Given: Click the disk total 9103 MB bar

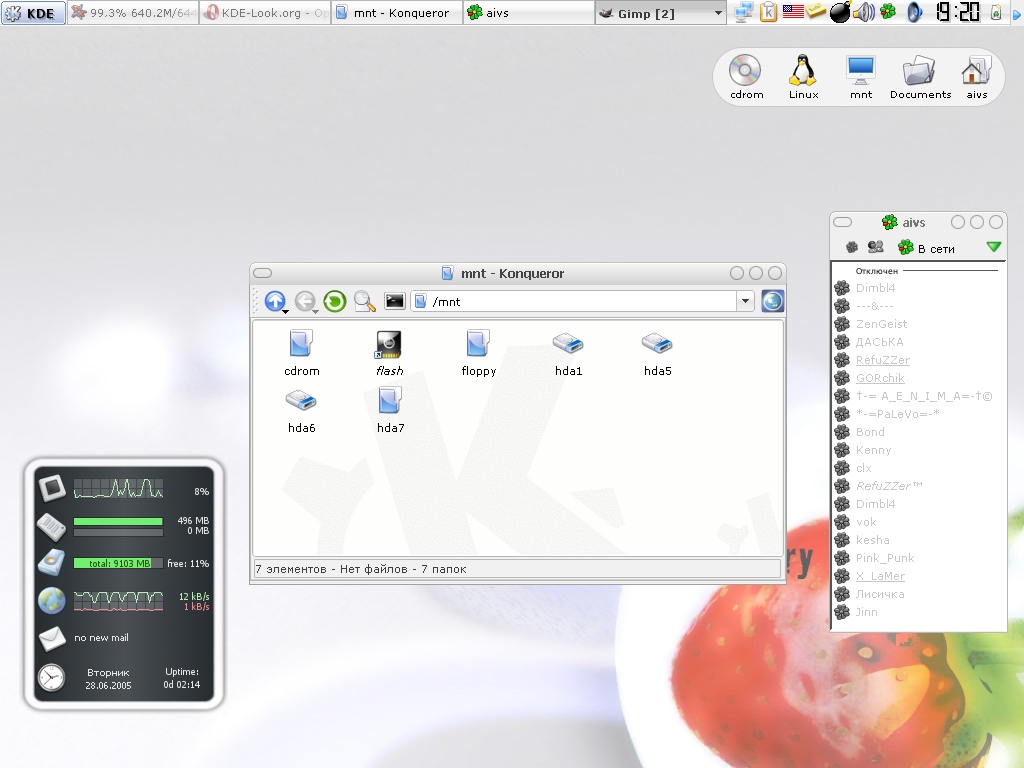Looking at the screenshot, I should pyautogui.click(x=118, y=563).
